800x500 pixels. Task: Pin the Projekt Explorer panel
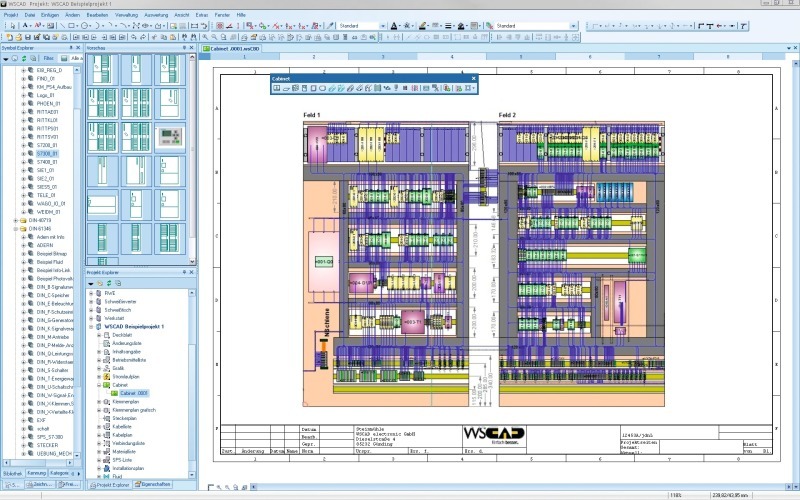[184, 272]
